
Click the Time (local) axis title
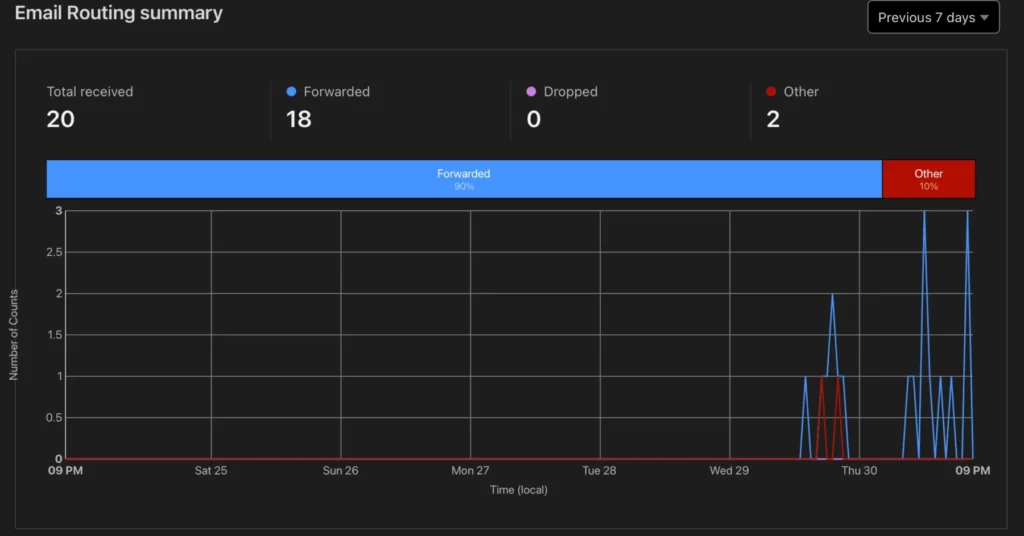pyautogui.click(x=518, y=490)
